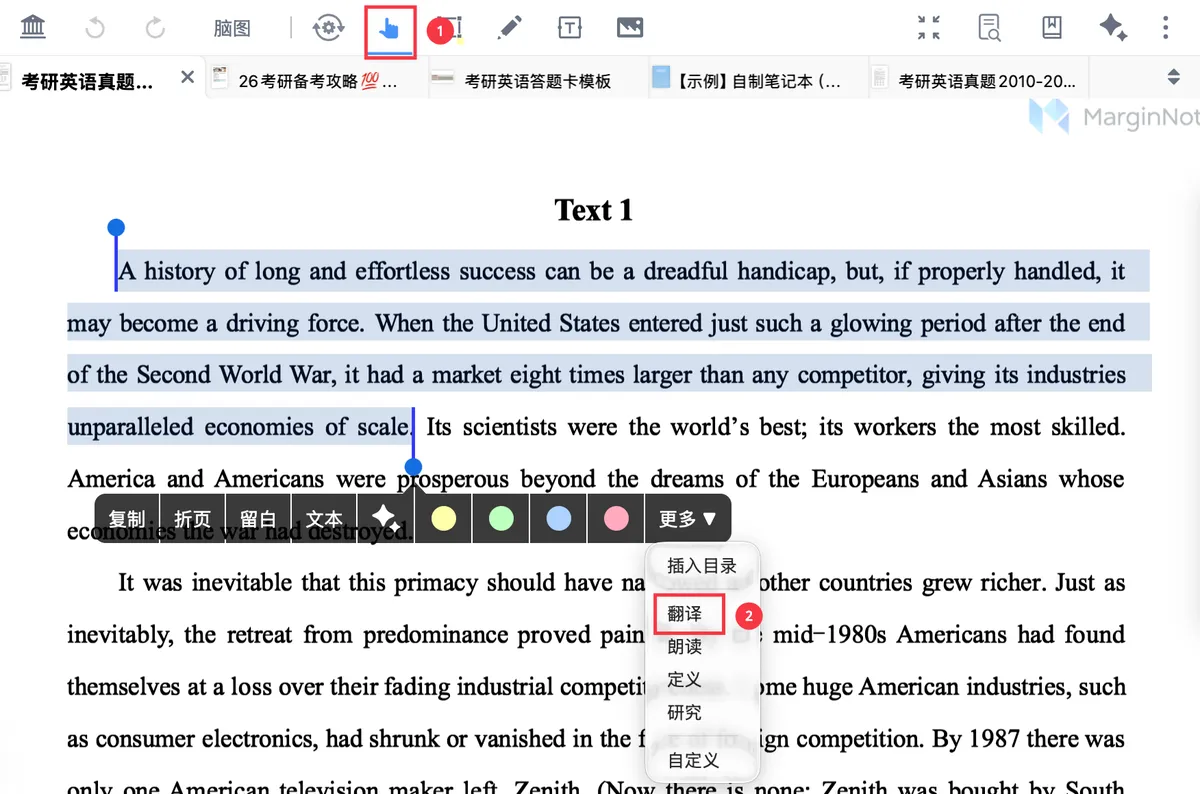Choose 插入目录 from the menu
The height and width of the screenshot is (794, 1200).
(x=702, y=566)
